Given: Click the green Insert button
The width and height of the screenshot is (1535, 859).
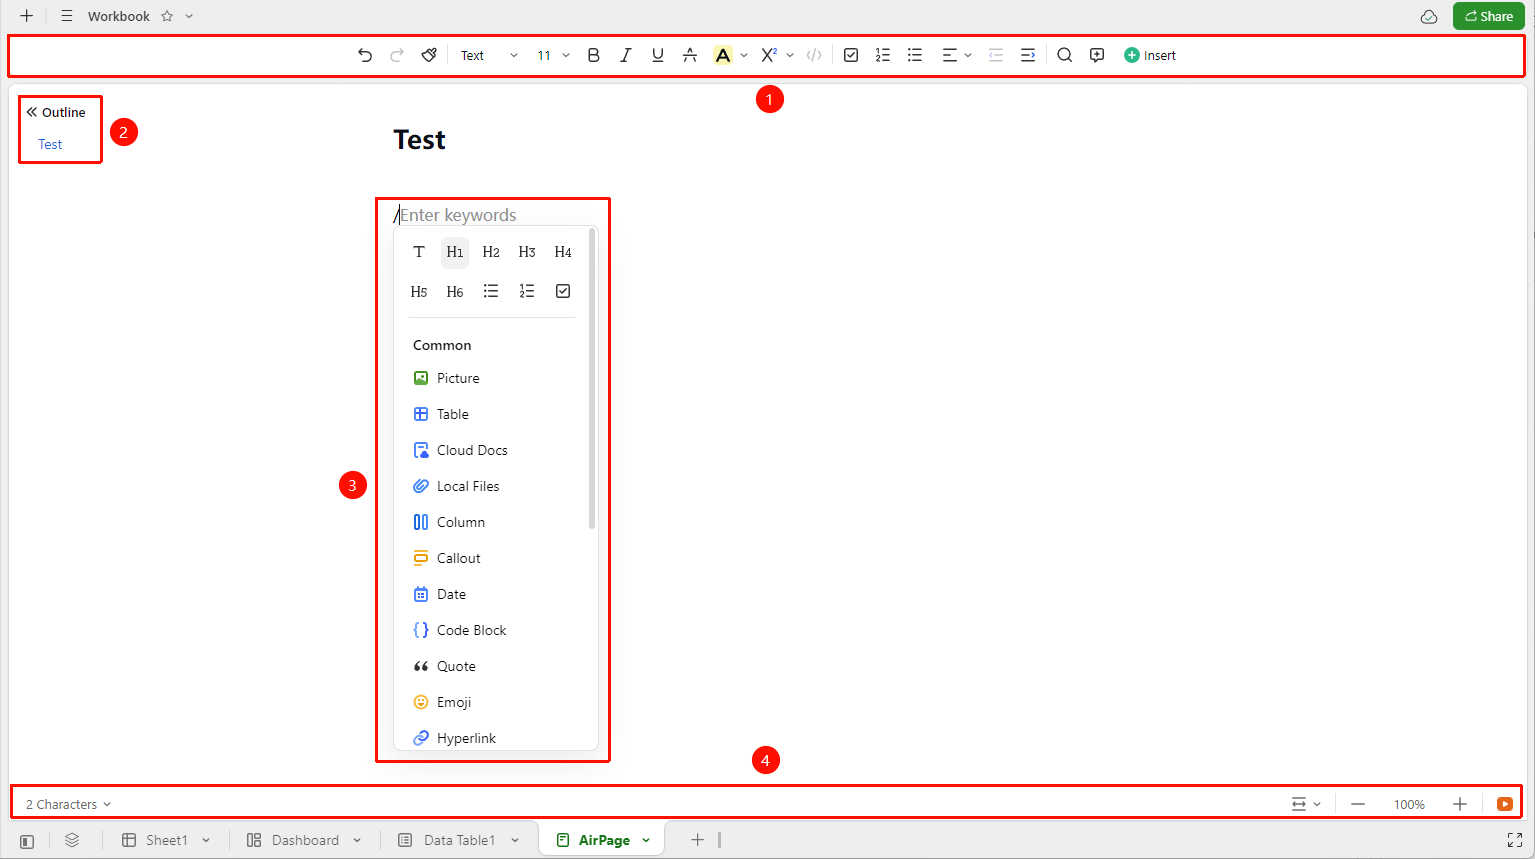Looking at the screenshot, I should pyautogui.click(x=1150, y=55).
